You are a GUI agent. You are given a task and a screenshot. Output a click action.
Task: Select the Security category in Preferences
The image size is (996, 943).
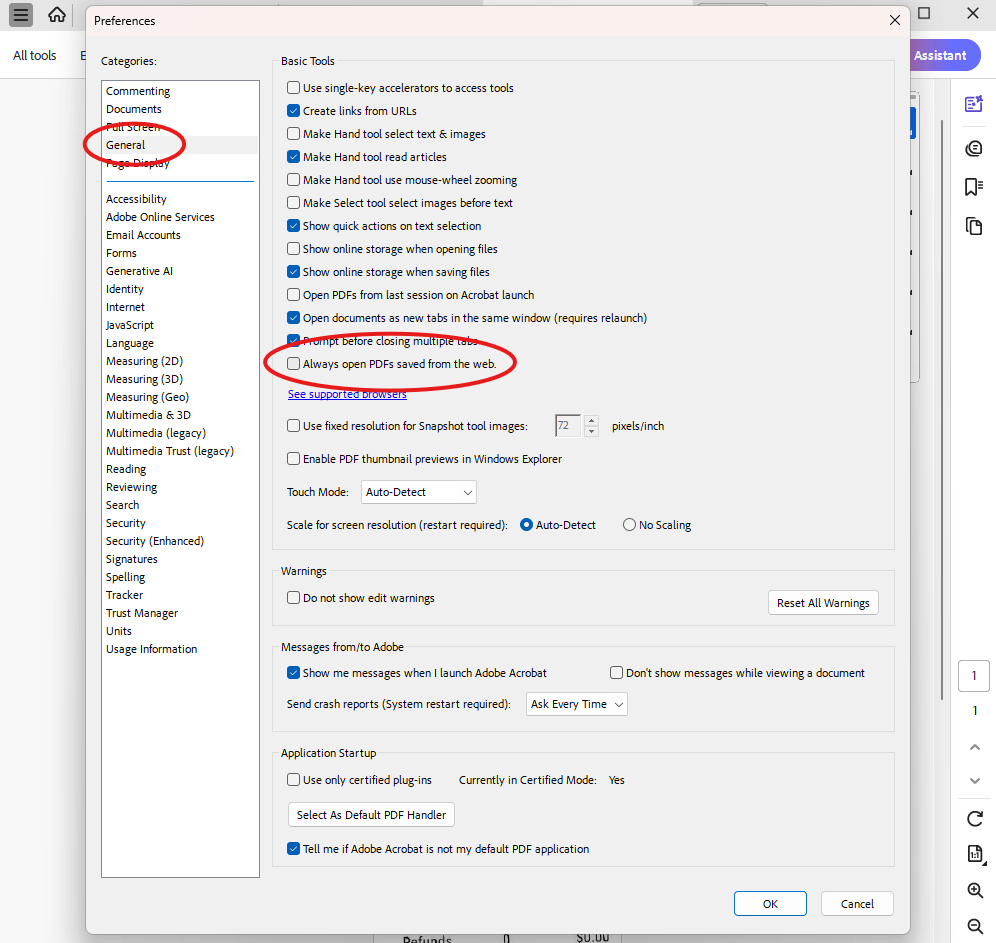pos(125,522)
